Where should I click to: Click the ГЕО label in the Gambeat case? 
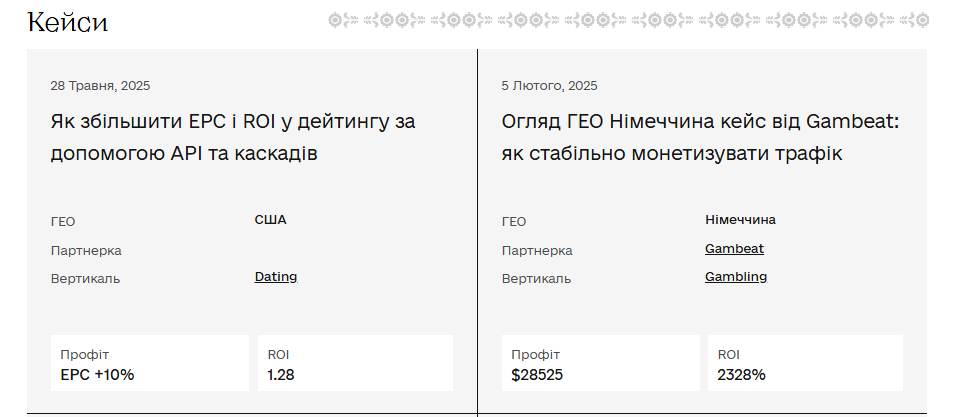513,222
